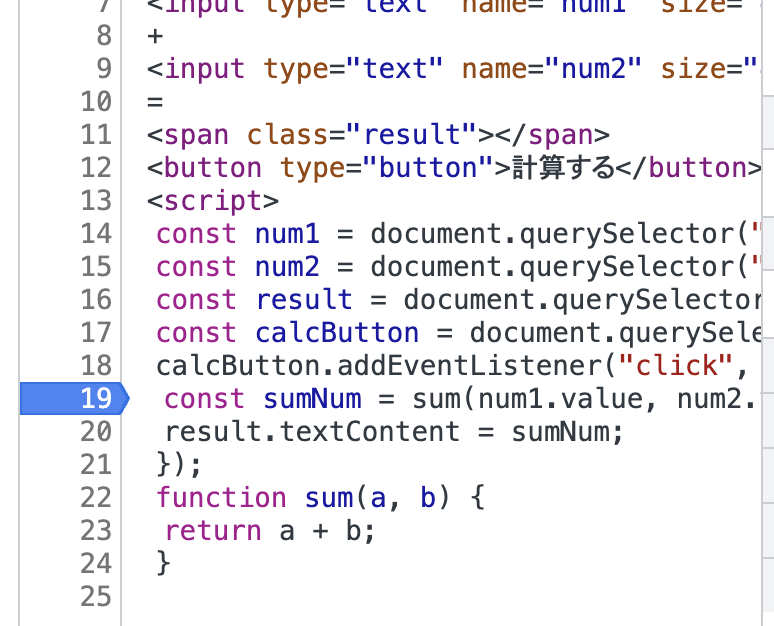The width and height of the screenshot is (774, 626).
Task: Click 'function sum(a, b) {' declaration
Action: pos(321,498)
